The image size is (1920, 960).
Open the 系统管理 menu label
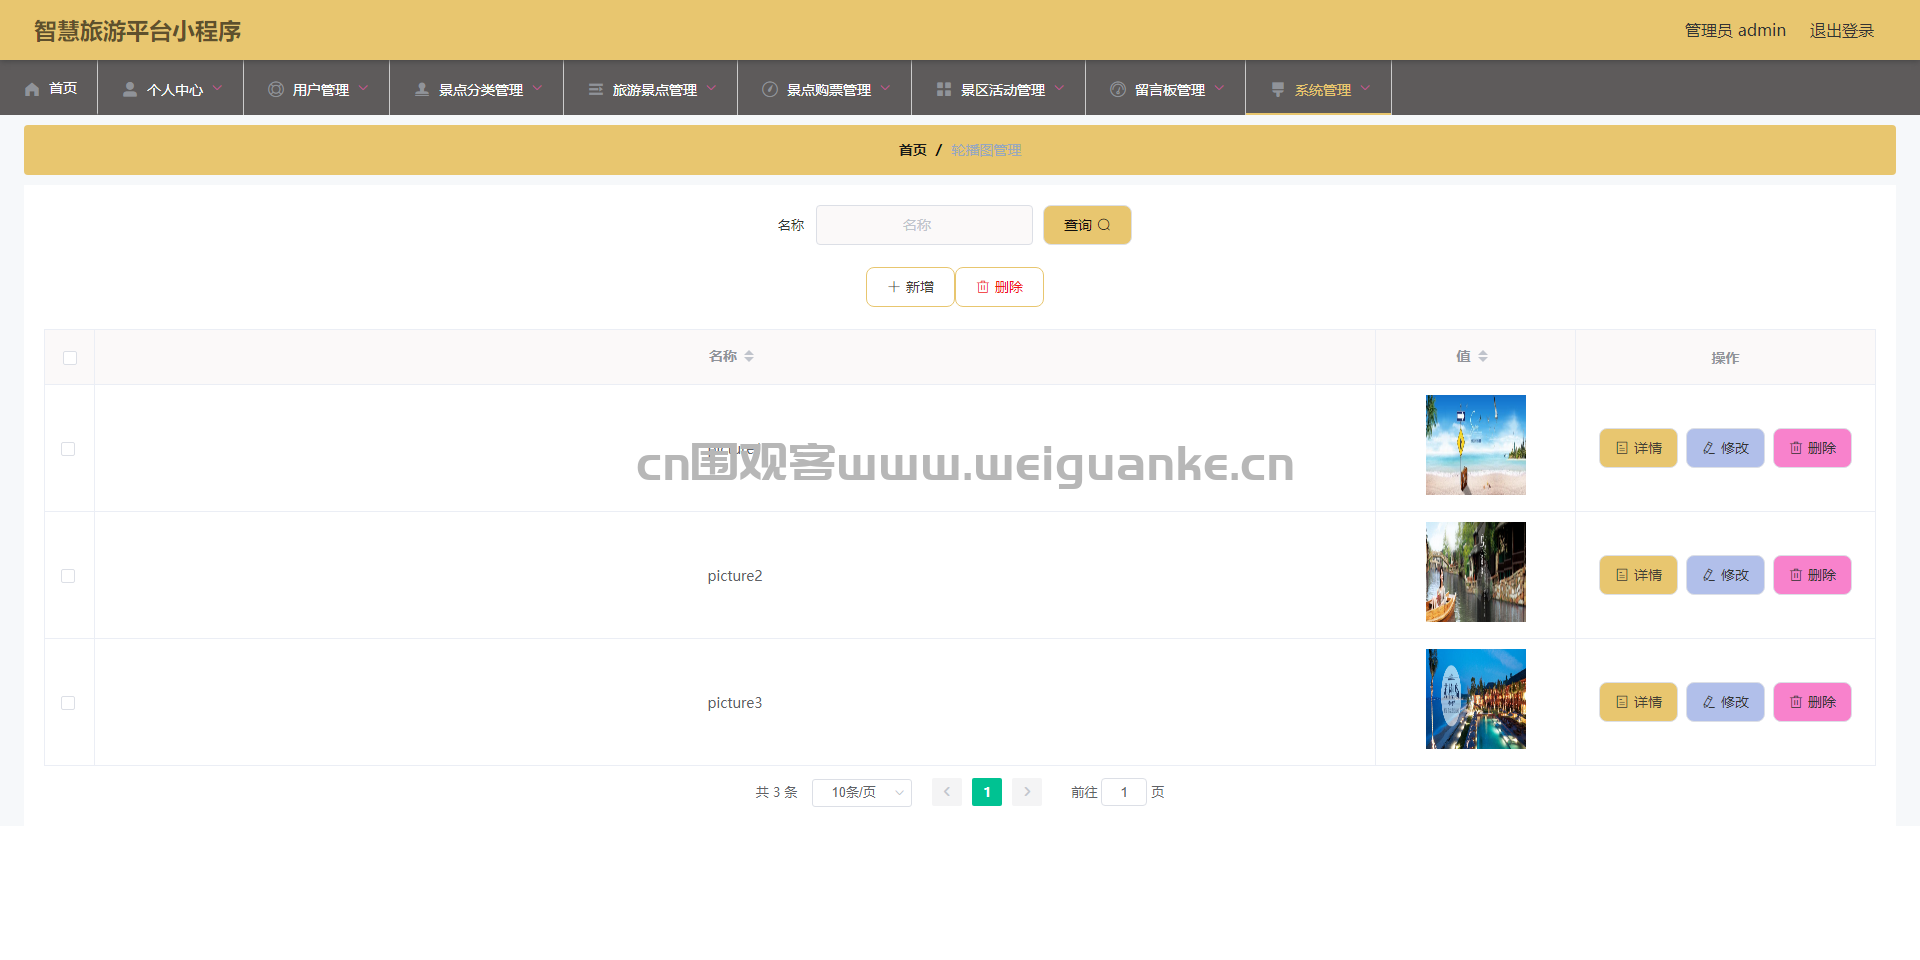click(x=1323, y=90)
